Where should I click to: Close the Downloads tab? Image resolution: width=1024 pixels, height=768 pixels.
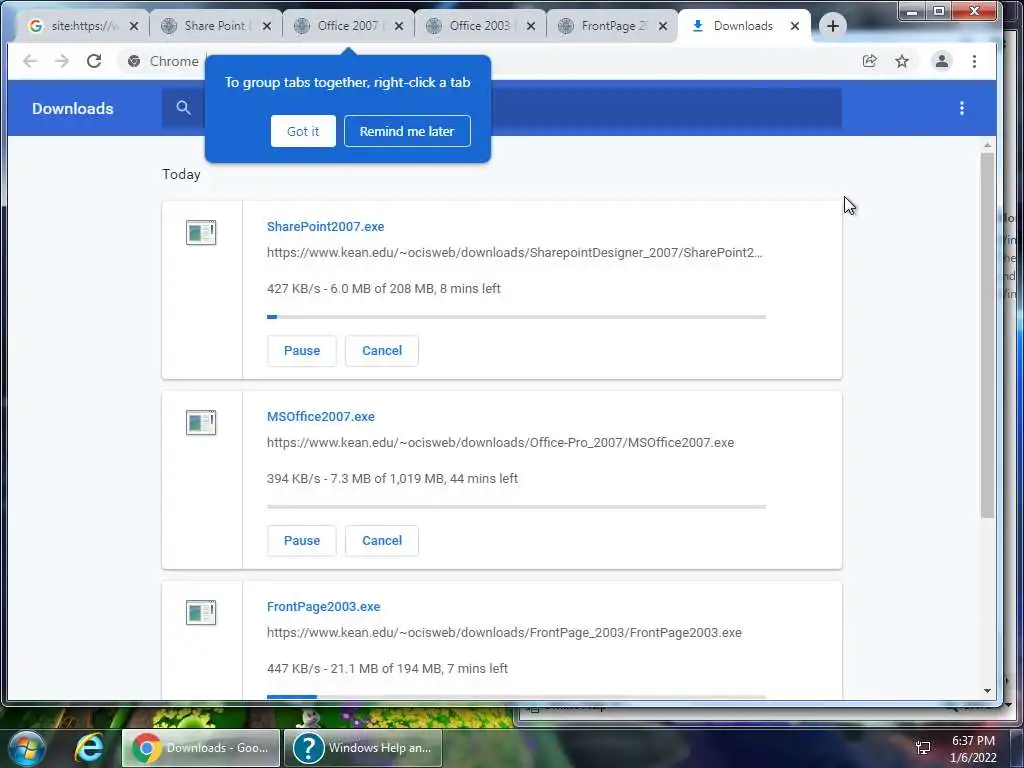pyautogui.click(x=795, y=26)
